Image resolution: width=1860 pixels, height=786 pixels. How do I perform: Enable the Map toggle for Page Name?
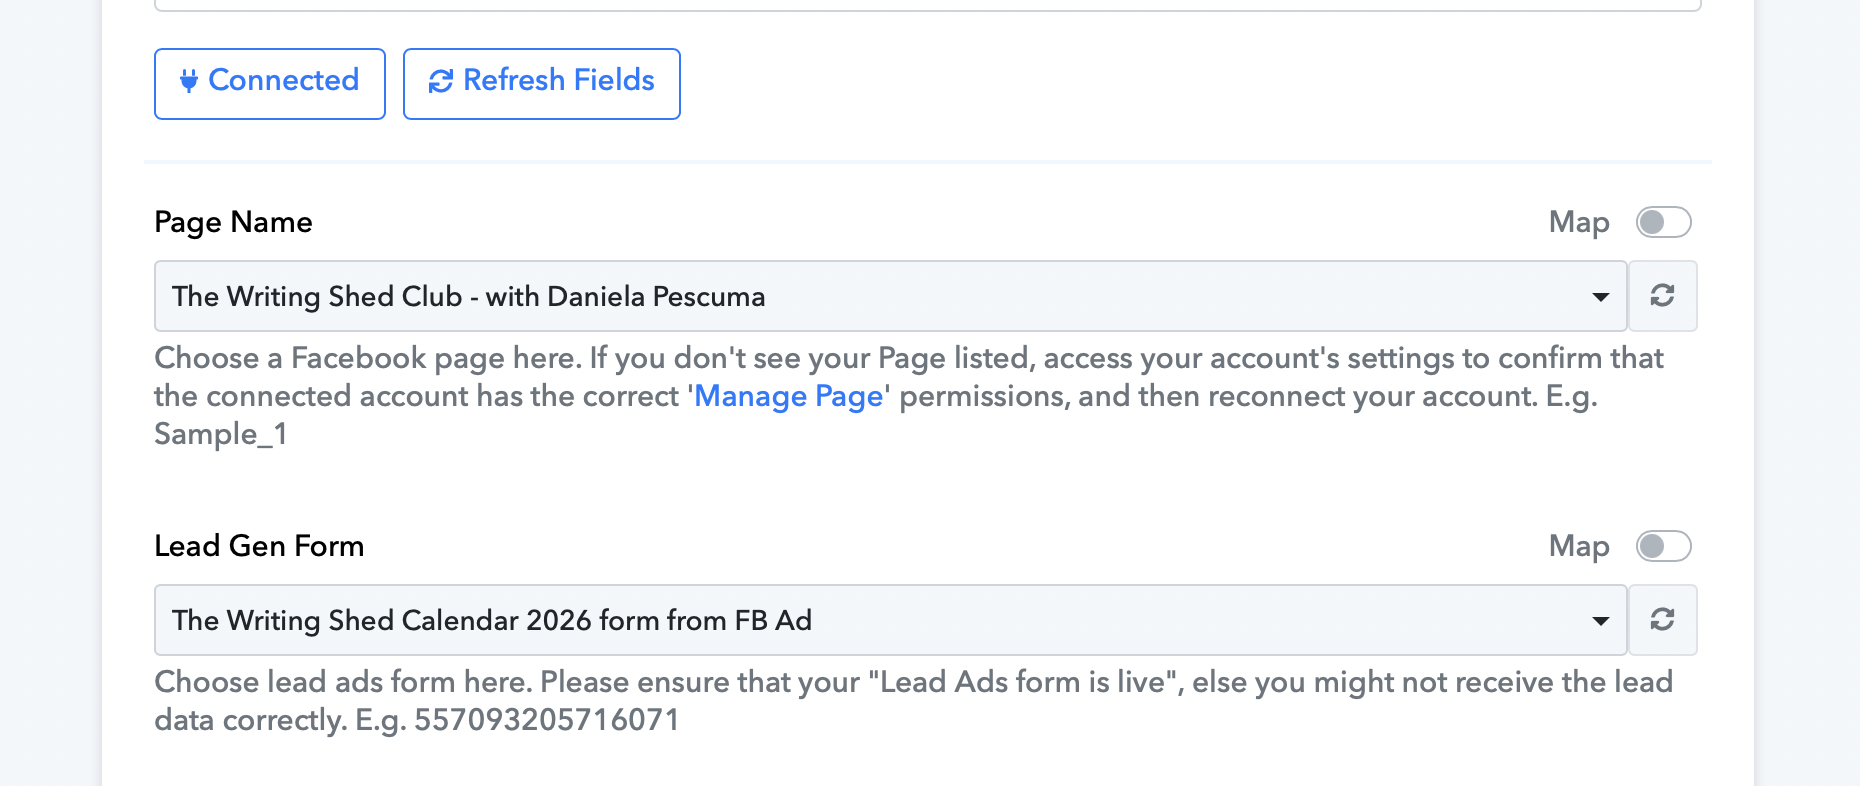(x=1663, y=222)
